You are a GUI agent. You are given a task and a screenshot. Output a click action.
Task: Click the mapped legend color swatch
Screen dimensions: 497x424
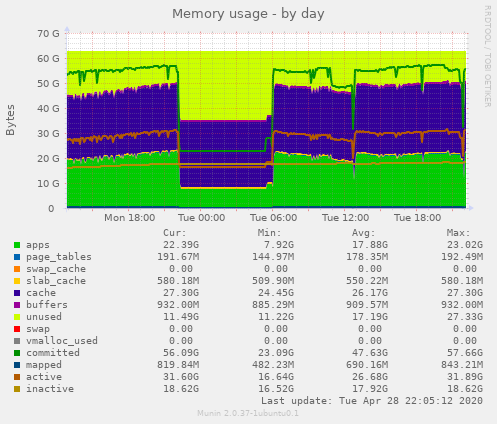[17, 365]
